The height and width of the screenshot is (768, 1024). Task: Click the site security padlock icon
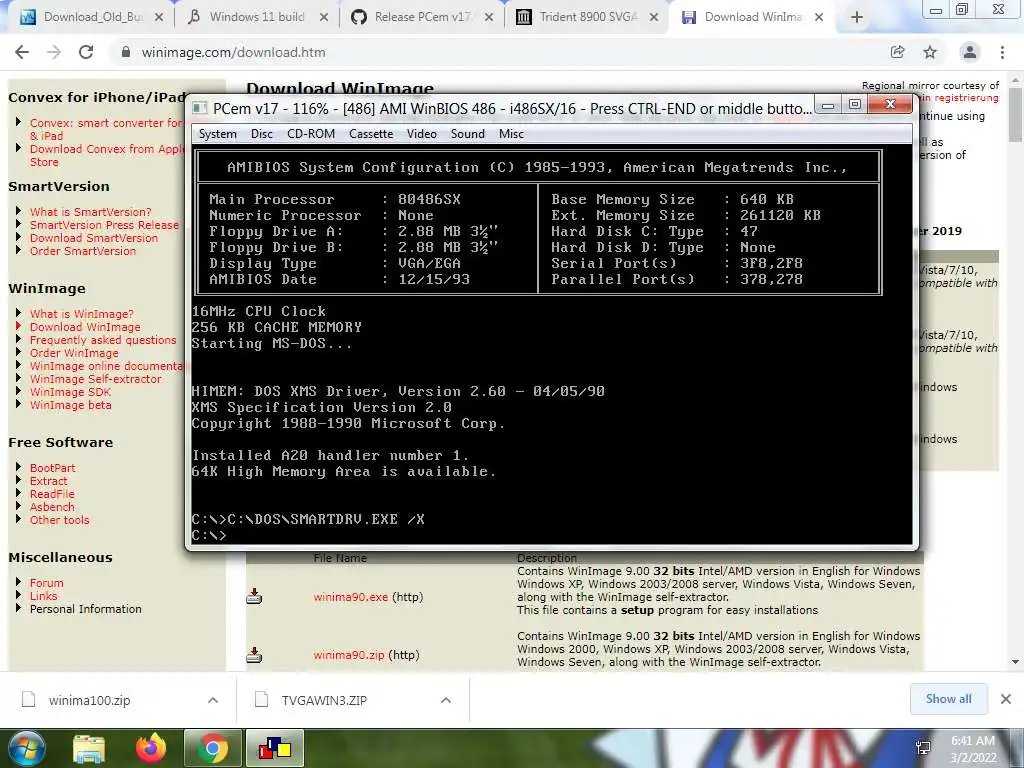pyautogui.click(x=126, y=52)
